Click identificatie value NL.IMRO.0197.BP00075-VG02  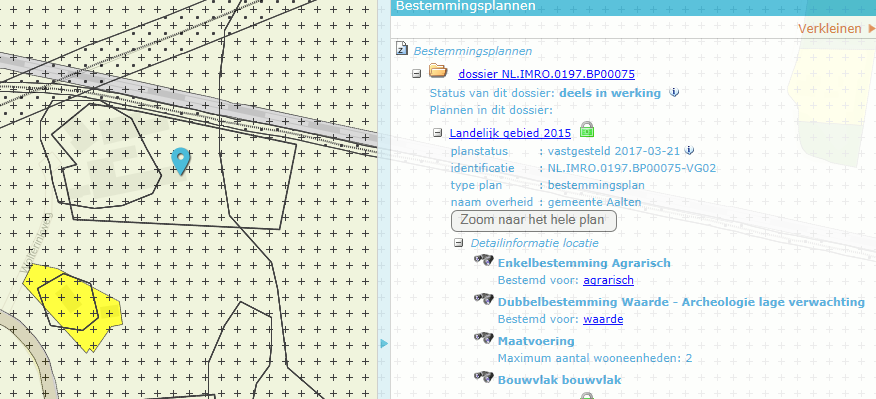(632, 168)
